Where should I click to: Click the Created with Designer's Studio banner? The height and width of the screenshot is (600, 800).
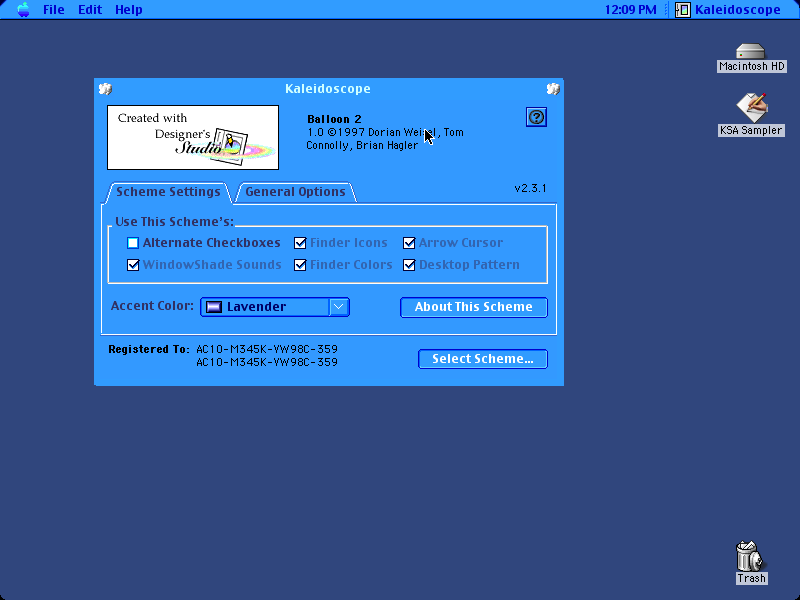pyautogui.click(x=193, y=137)
